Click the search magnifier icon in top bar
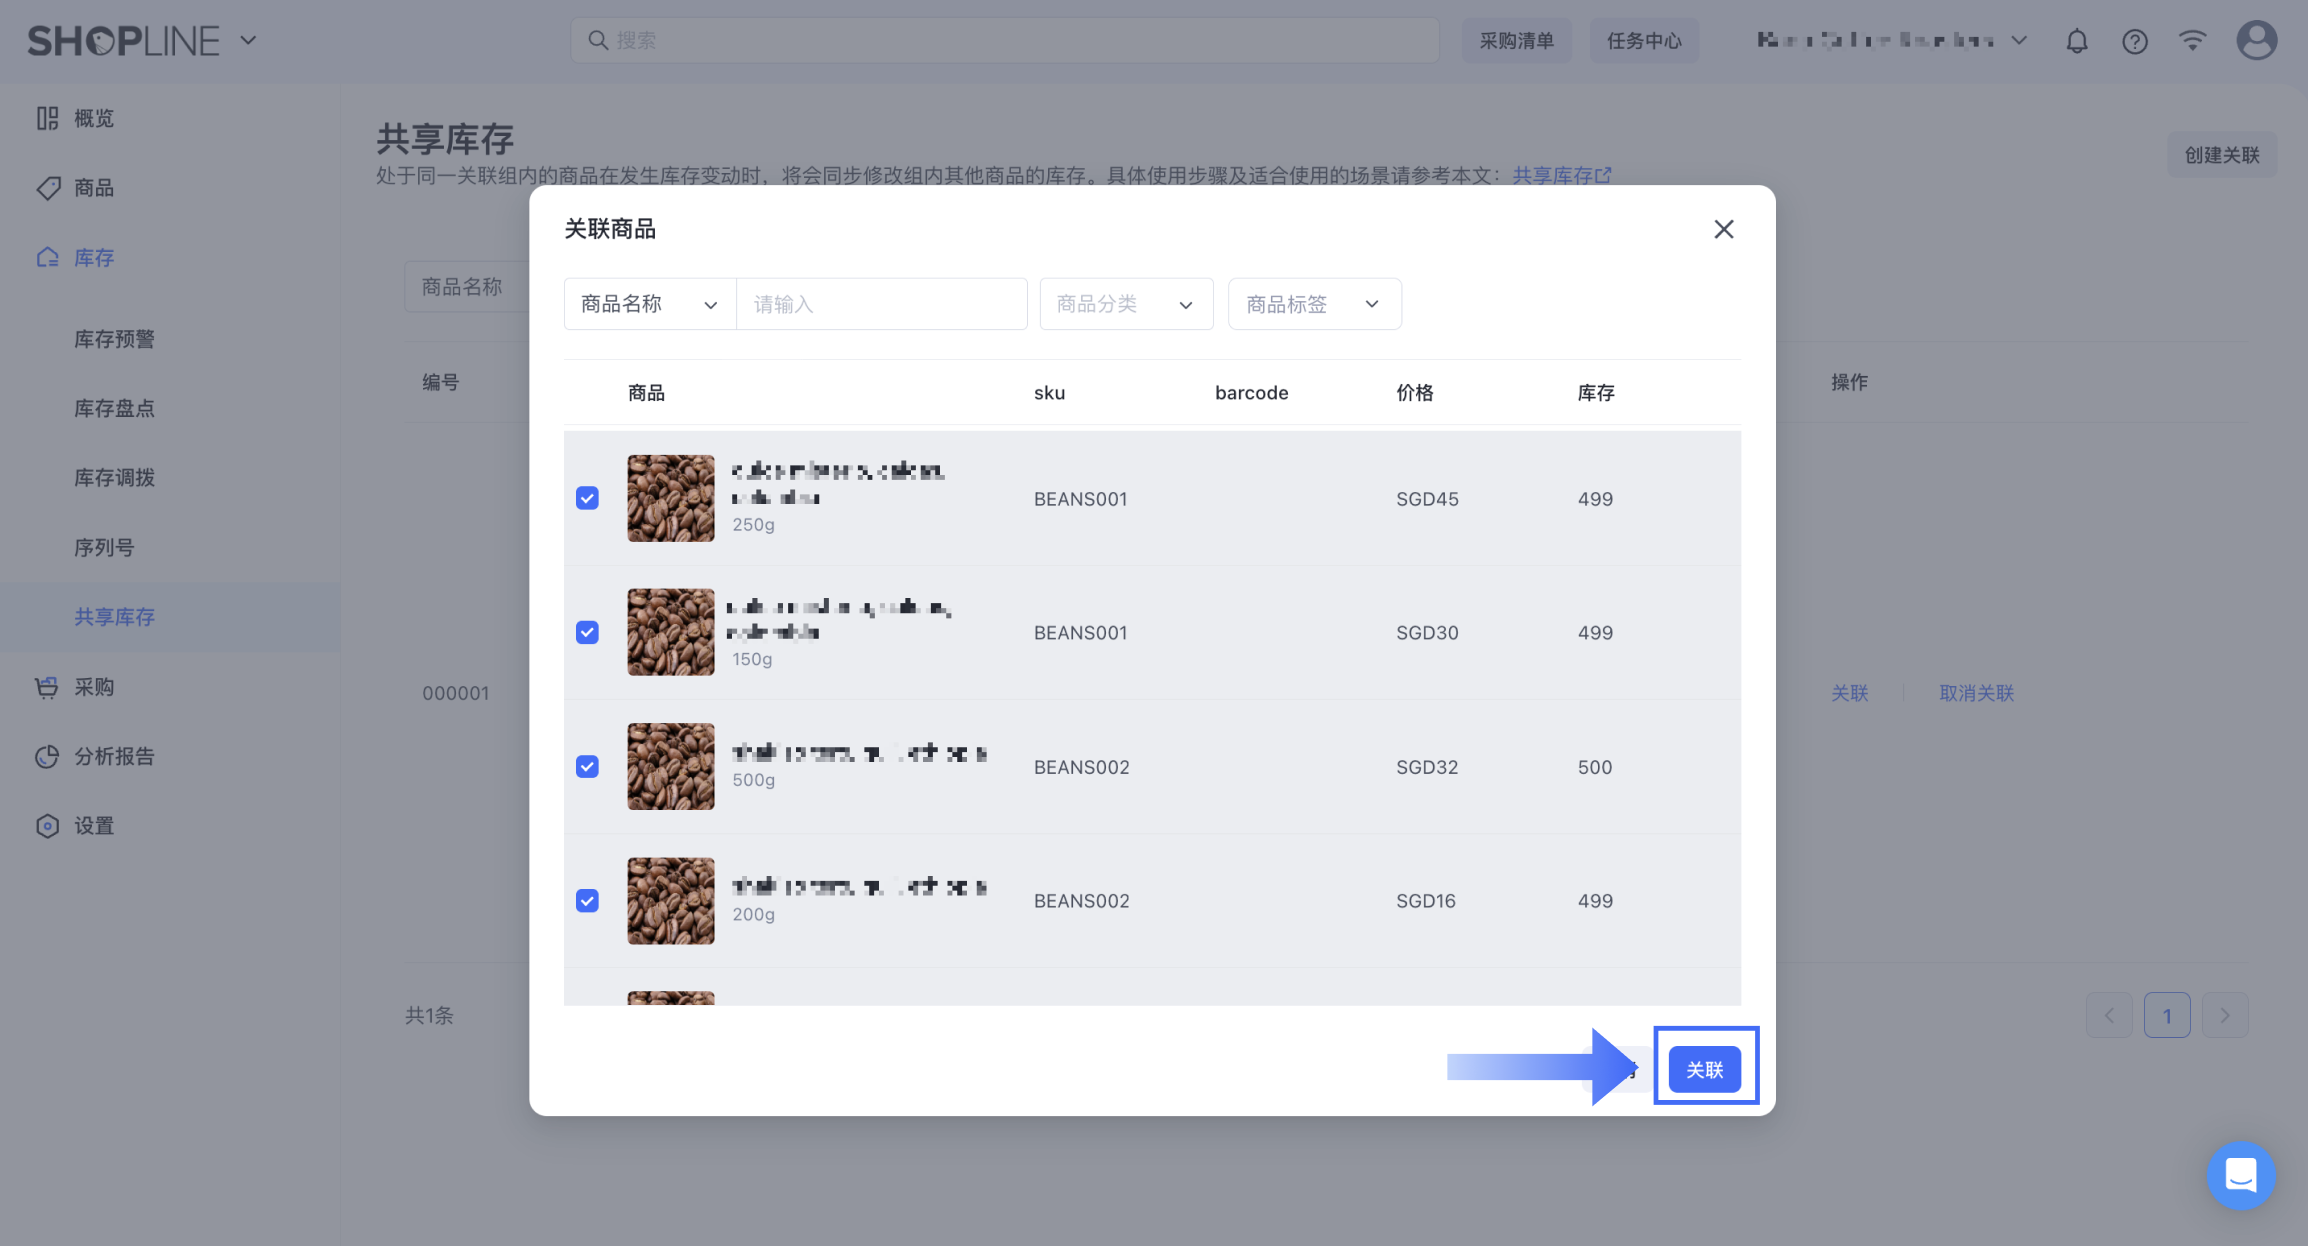 598,41
